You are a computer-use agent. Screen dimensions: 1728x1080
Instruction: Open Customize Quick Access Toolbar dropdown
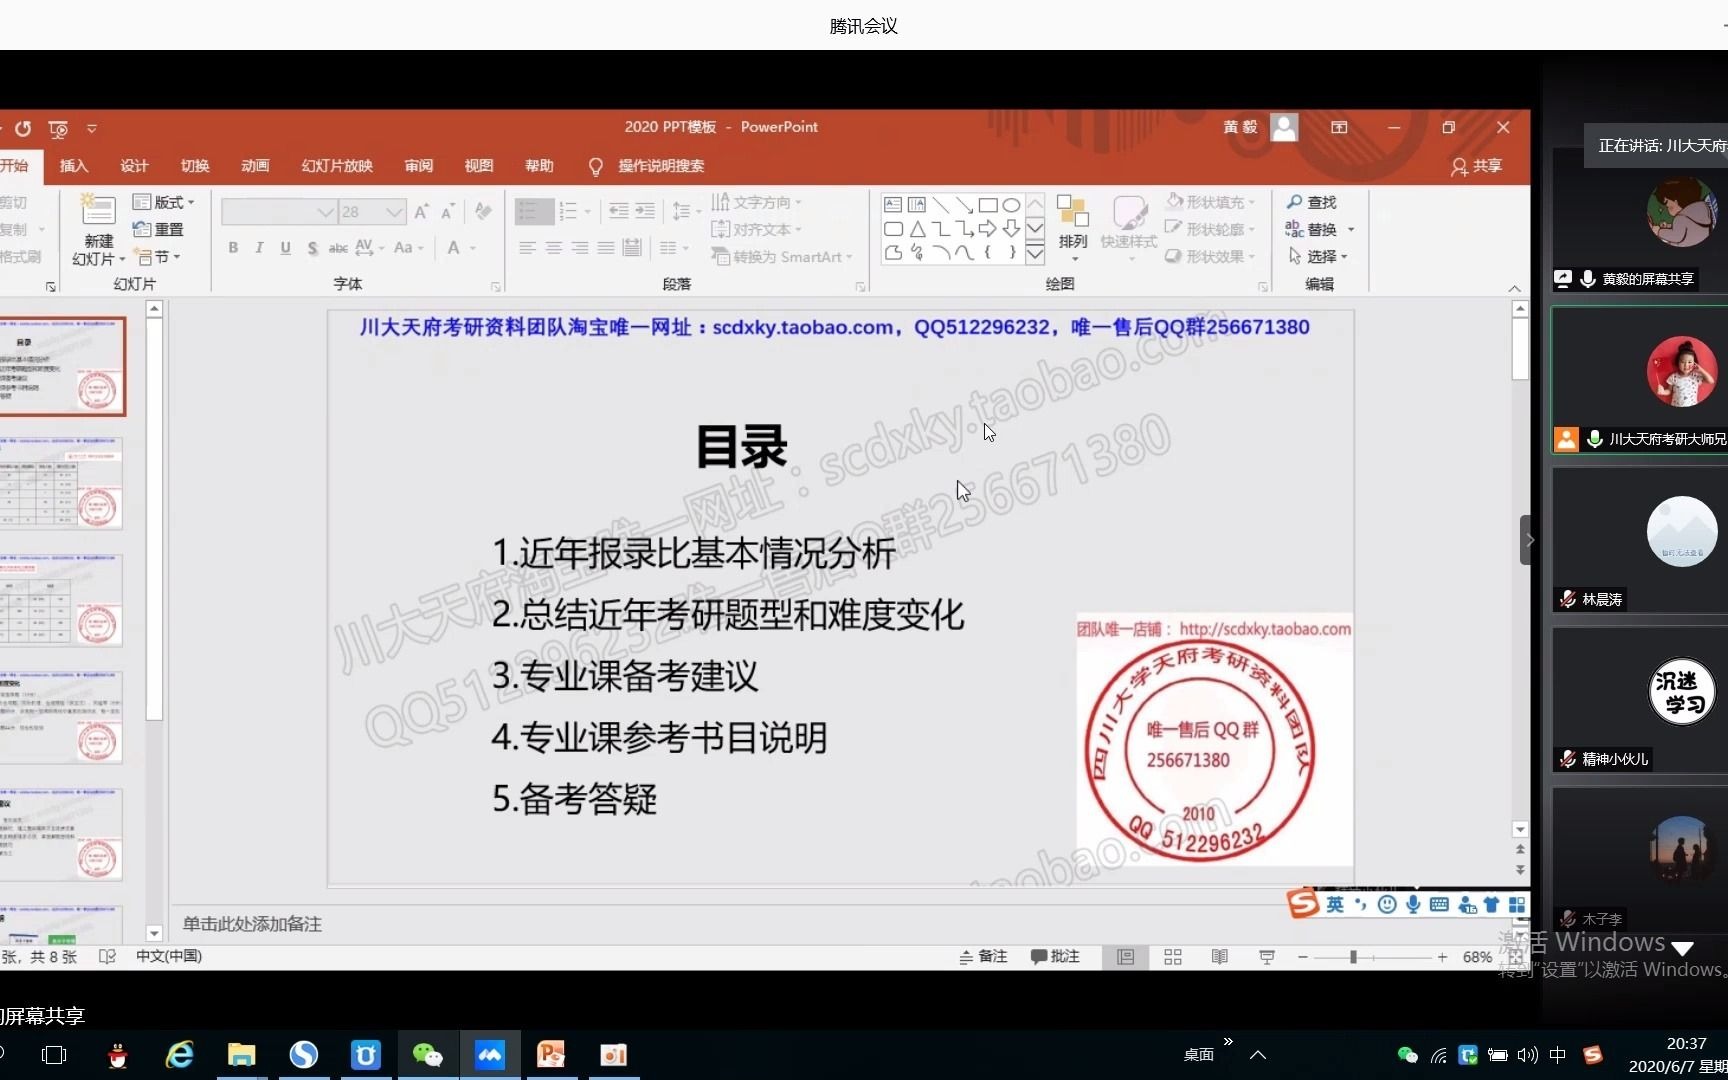(92, 129)
